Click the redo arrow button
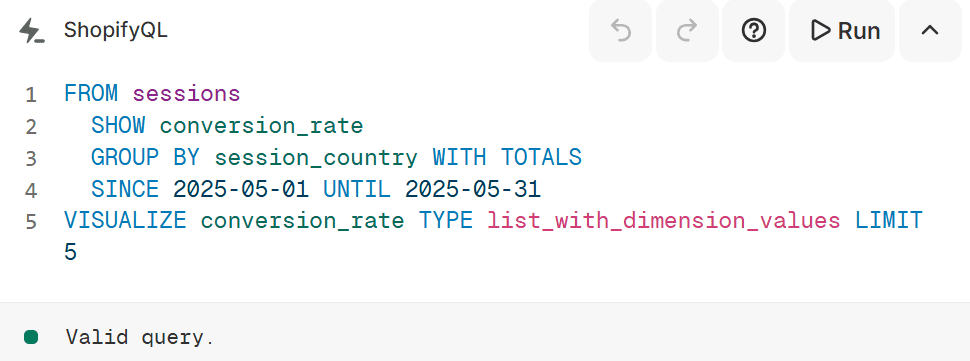The image size is (970, 361). pos(687,30)
